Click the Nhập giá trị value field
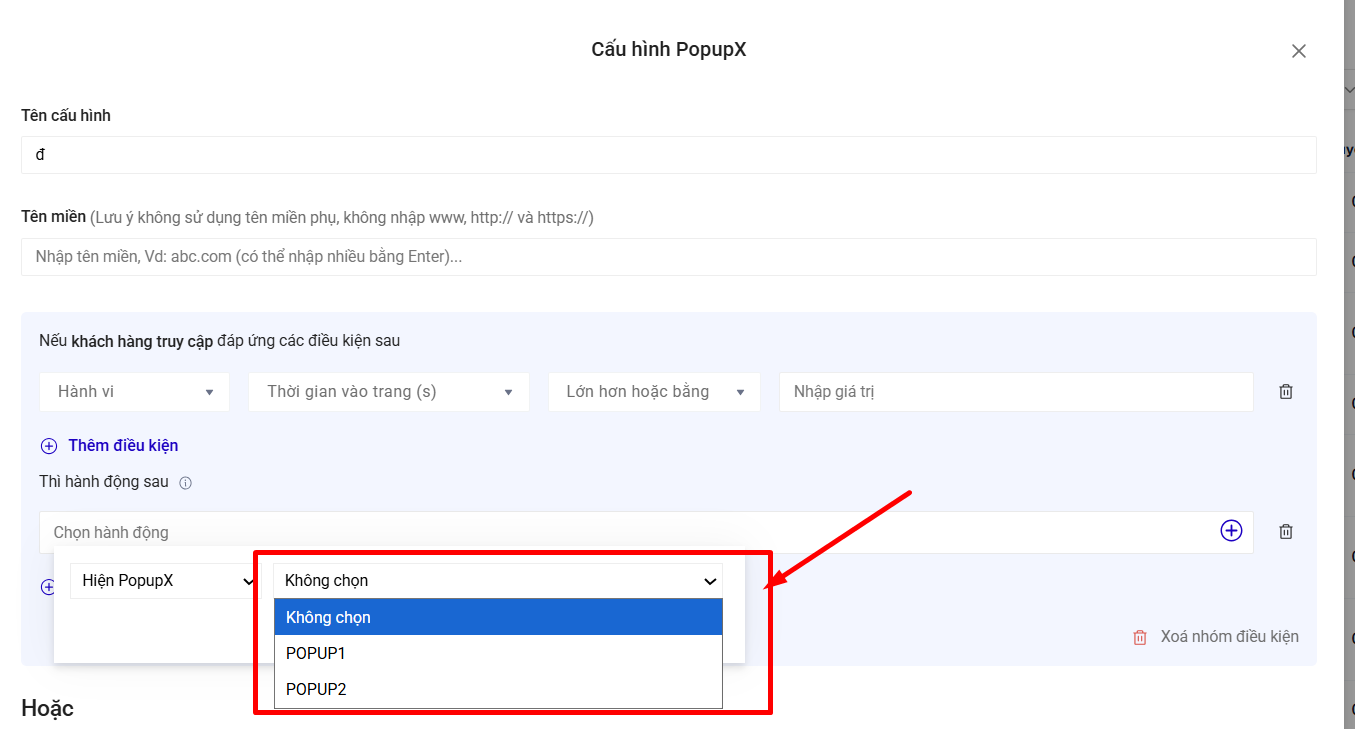Viewport: 1355px width, 729px height. (1016, 392)
